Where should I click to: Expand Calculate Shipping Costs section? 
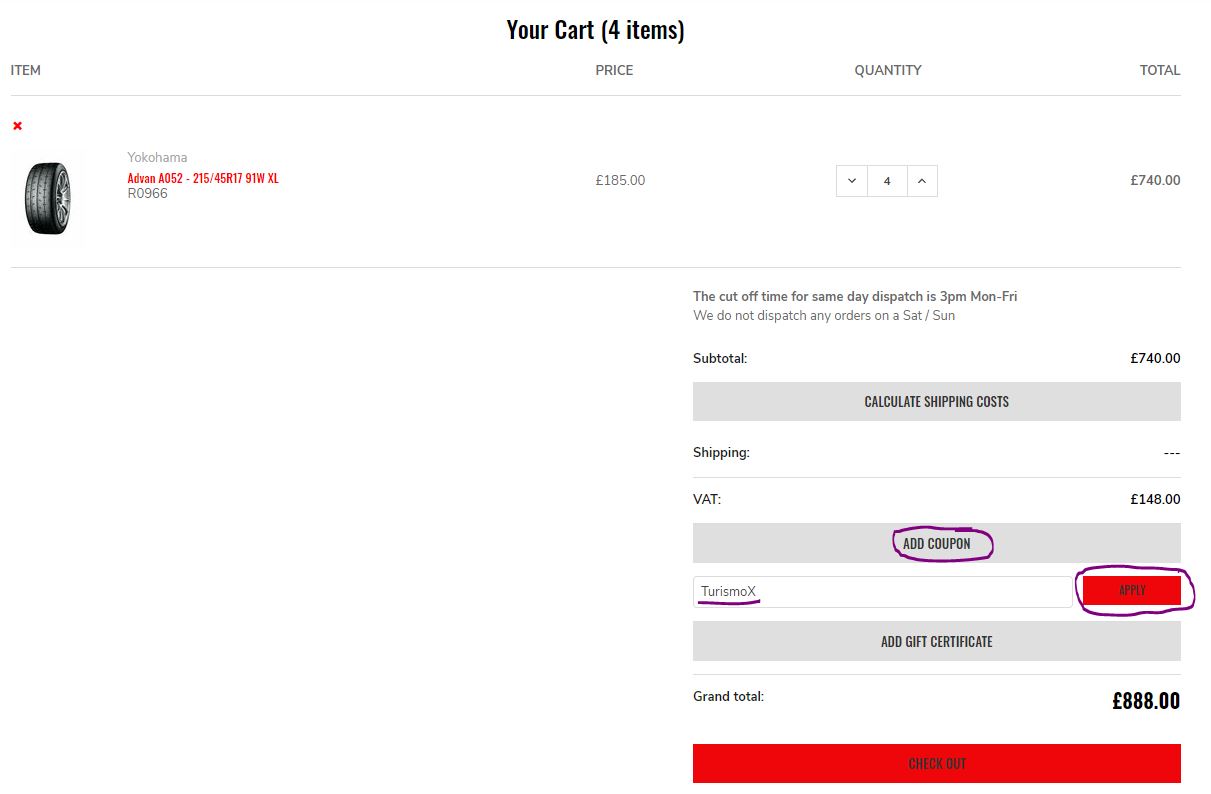[x=936, y=401]
